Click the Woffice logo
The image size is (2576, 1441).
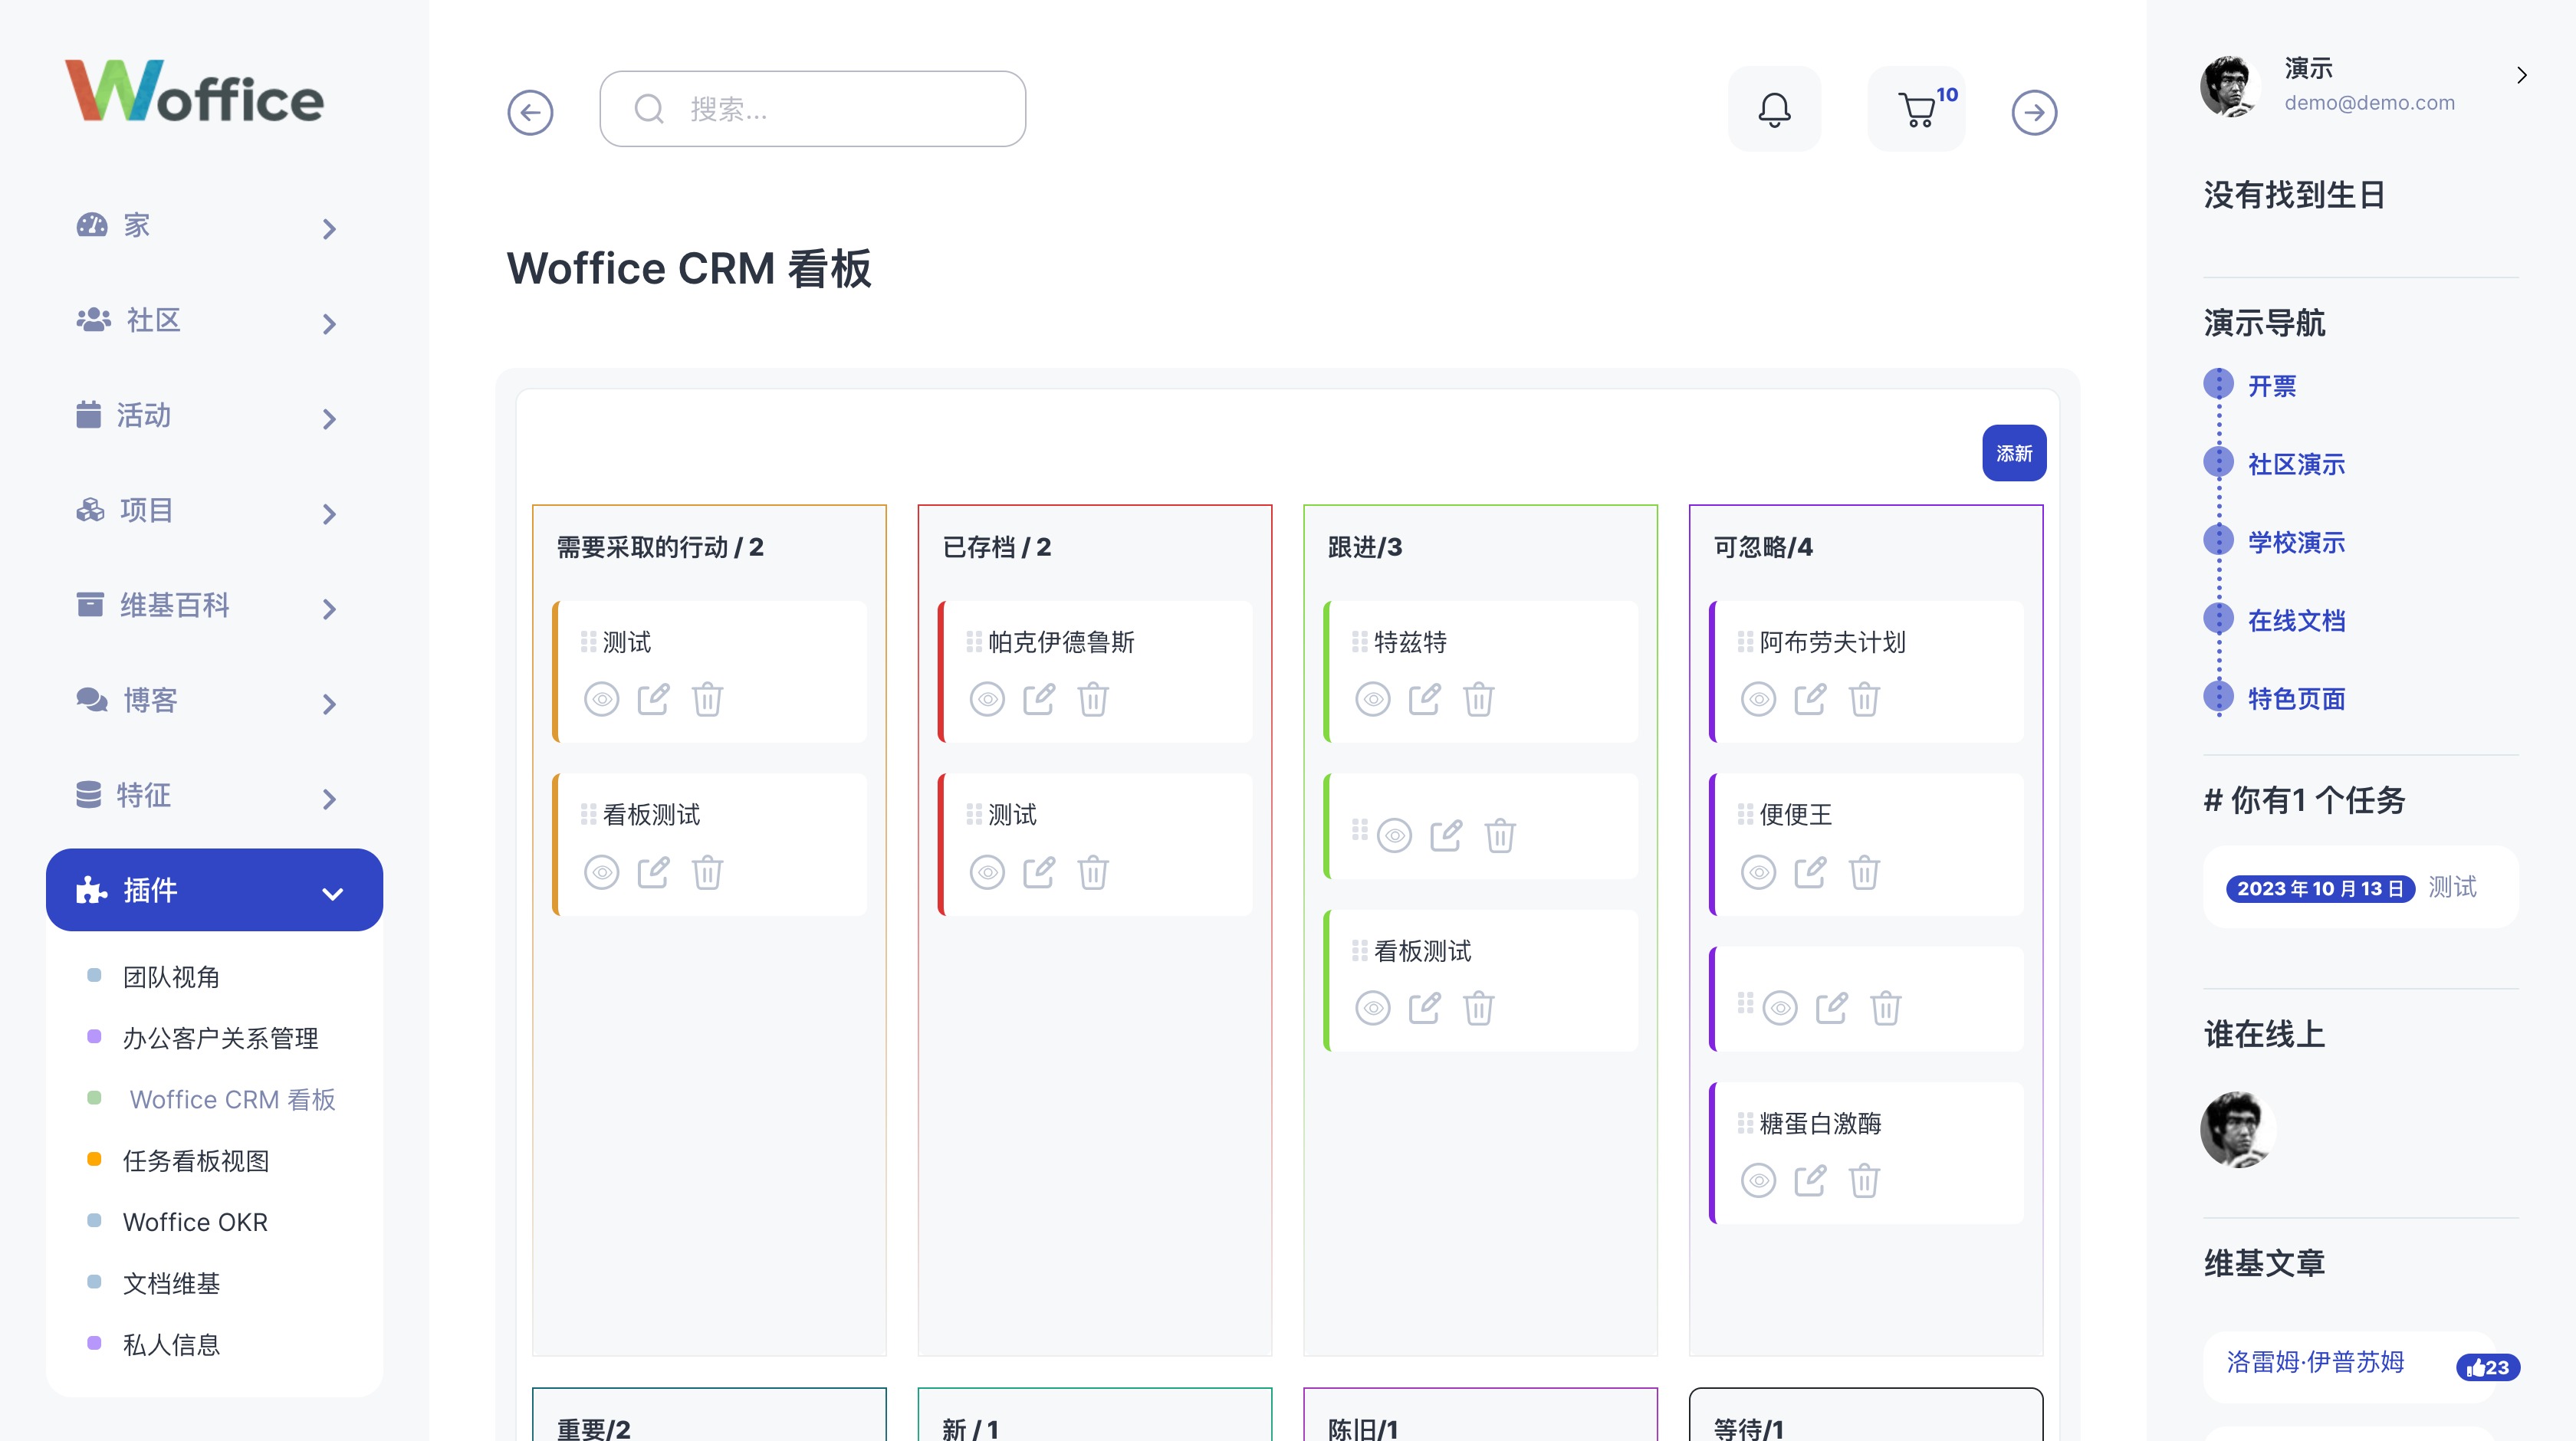194,91
